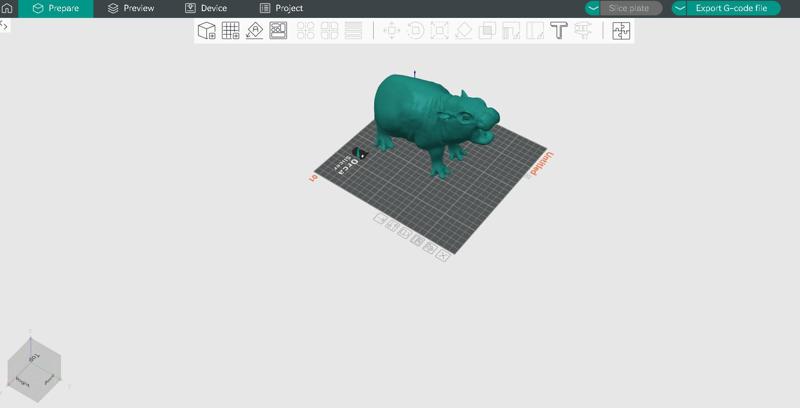
Task: Select the Text shape T tool
Action: (559, 31)
